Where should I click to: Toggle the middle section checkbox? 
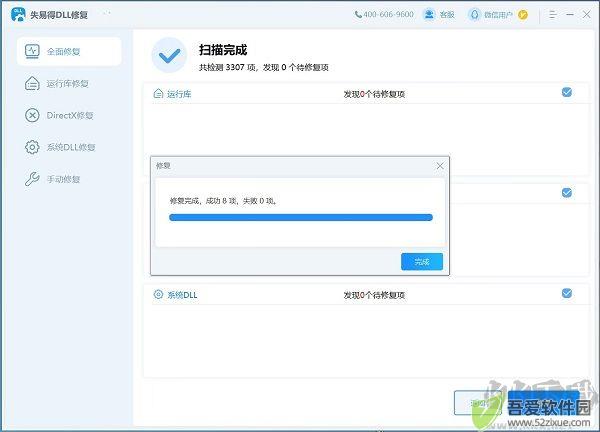pyautogui.click(x=567, y=192)
